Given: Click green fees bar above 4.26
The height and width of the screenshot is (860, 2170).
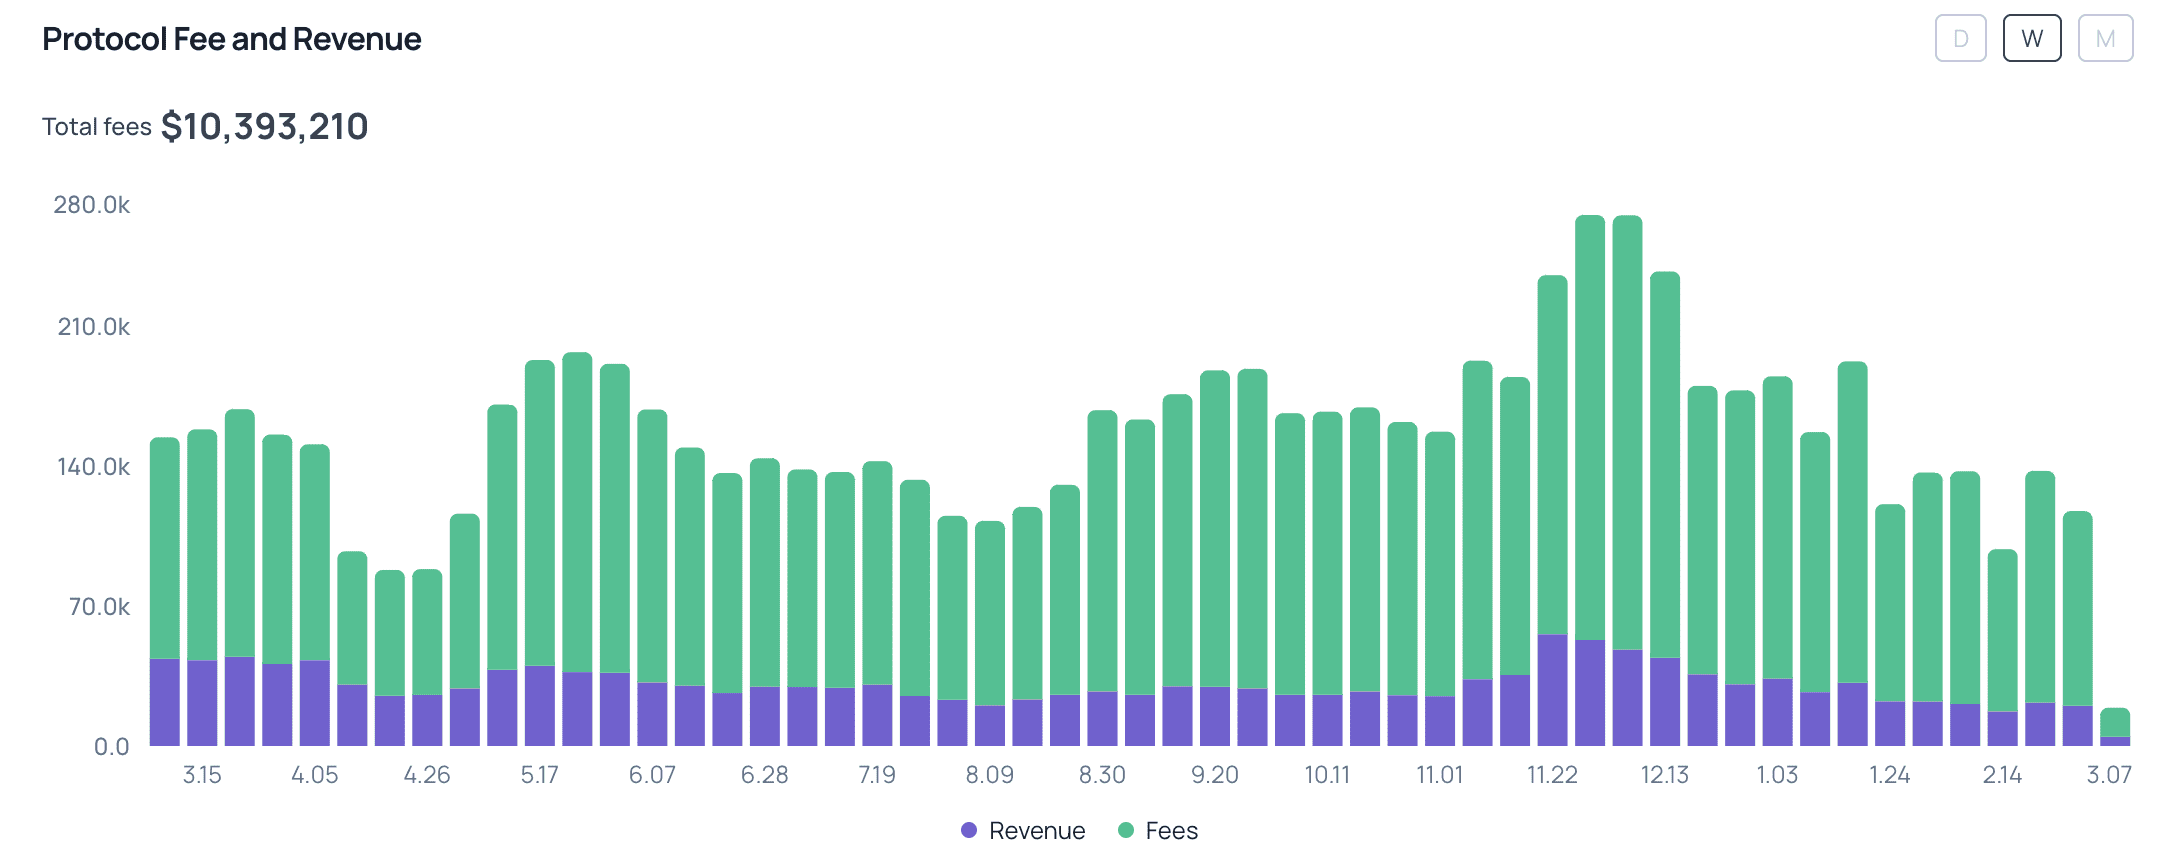Looking at the screenshot, I should click(x=427, y=630).
